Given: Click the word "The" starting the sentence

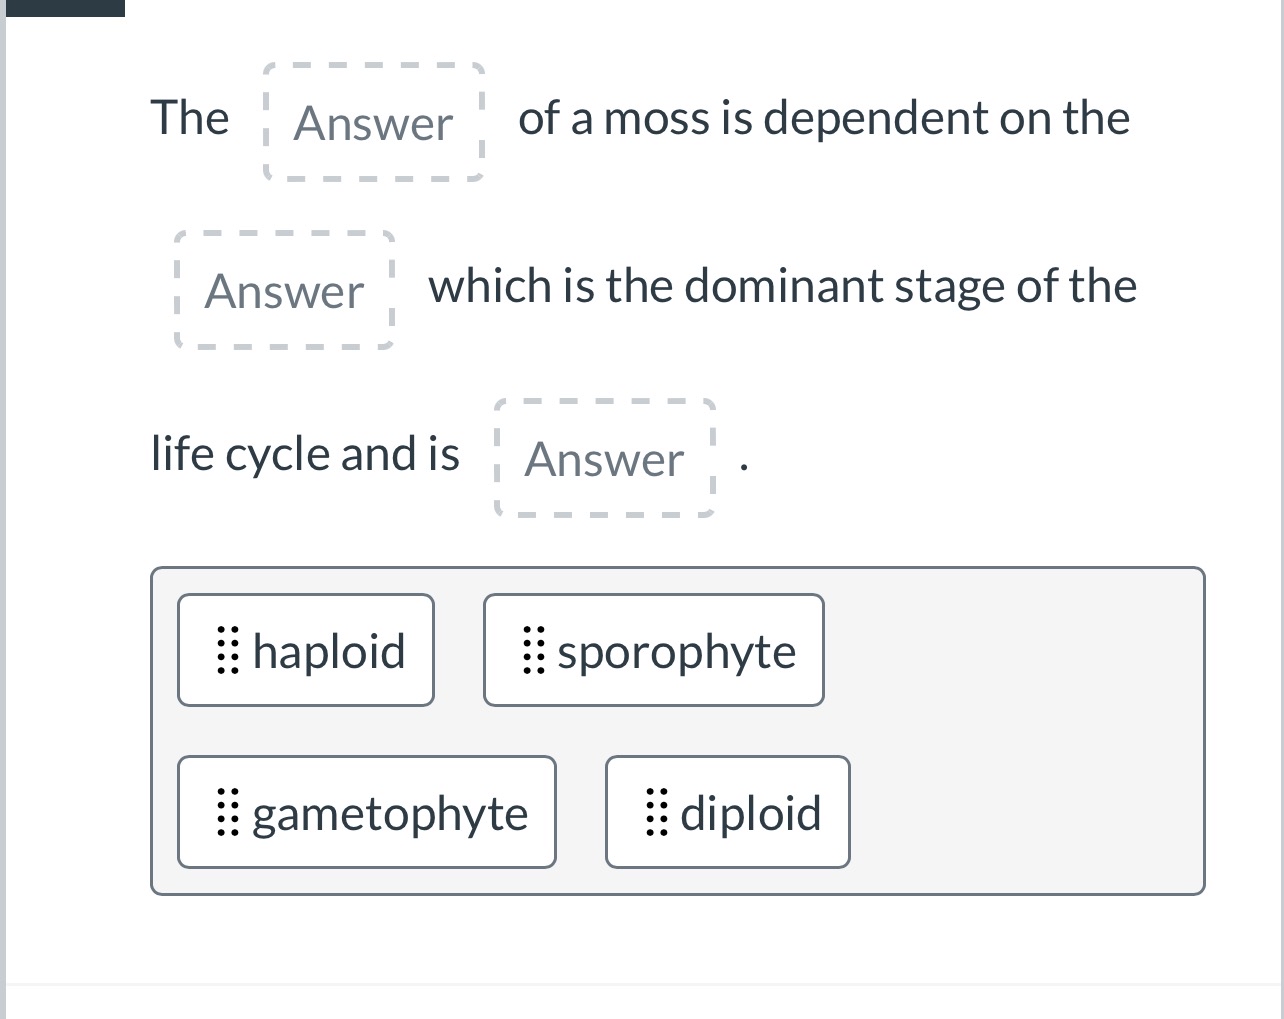Looking at the screenshot, I should coord(189,118).
